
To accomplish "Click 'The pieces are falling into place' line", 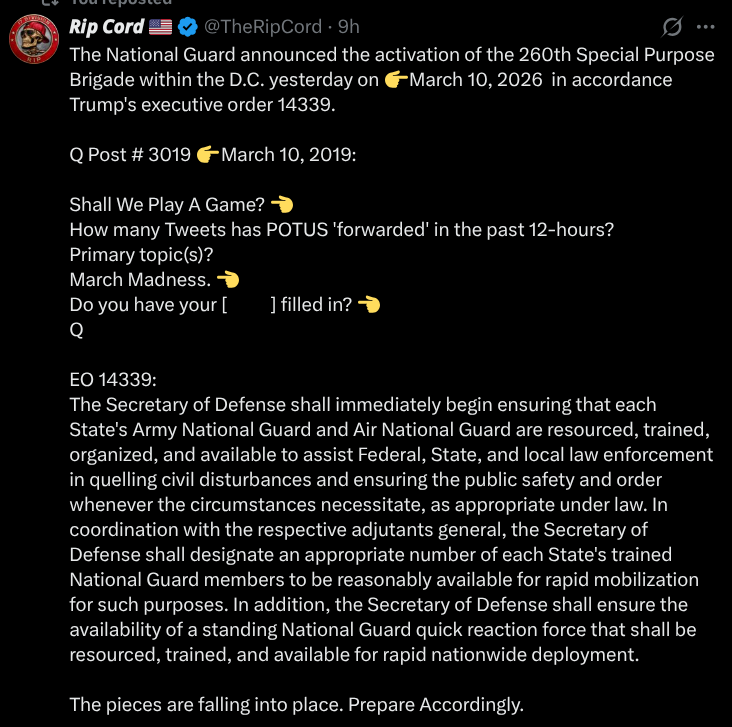I will pos(296,704).
